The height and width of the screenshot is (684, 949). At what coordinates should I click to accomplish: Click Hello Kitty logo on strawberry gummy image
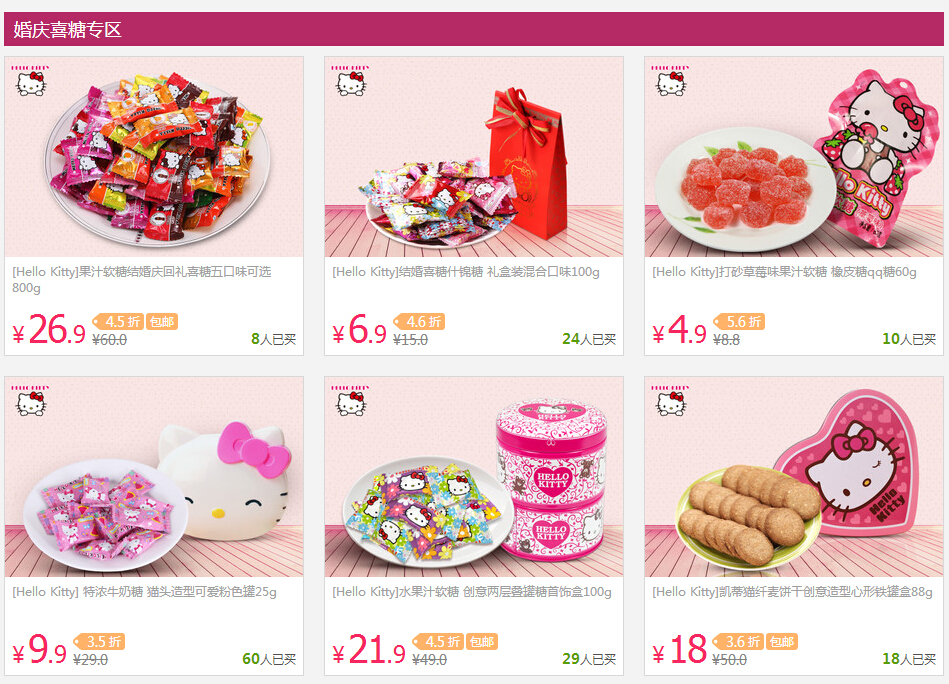click(x=671, y=81)
